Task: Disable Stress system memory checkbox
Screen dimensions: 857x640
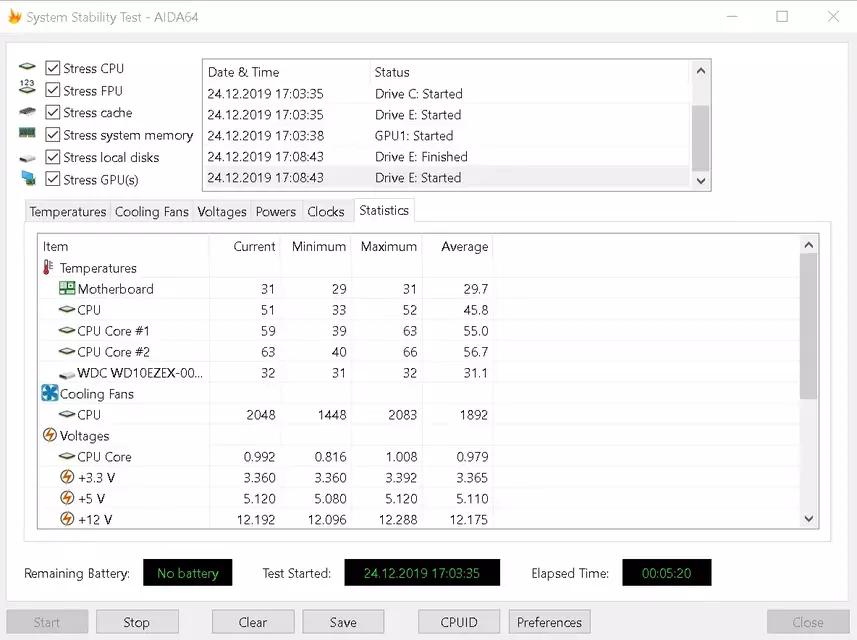Action: pyautogui.click(x=52, y=134)
